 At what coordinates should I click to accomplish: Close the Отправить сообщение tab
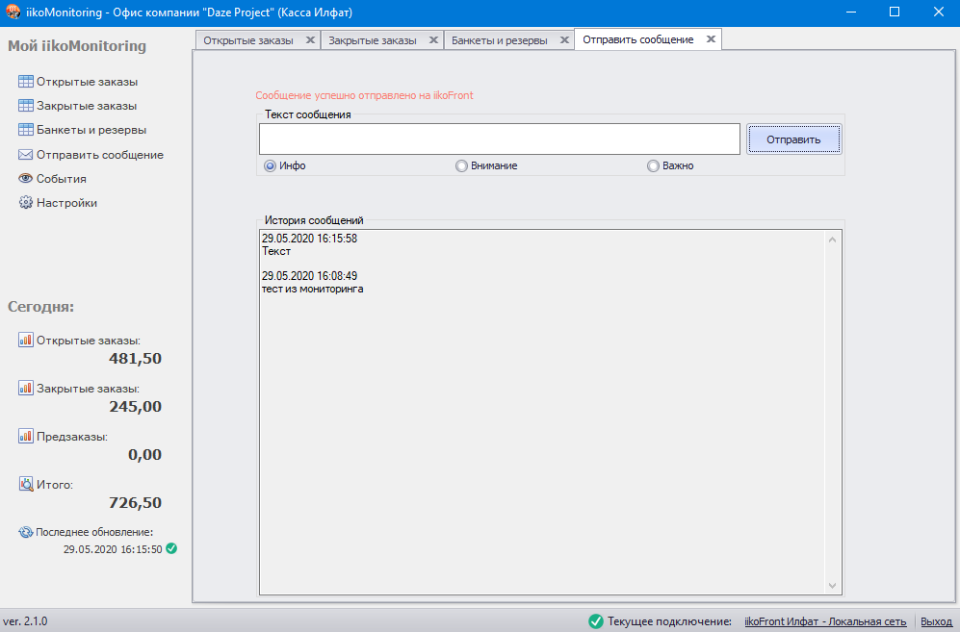(711, 39)
